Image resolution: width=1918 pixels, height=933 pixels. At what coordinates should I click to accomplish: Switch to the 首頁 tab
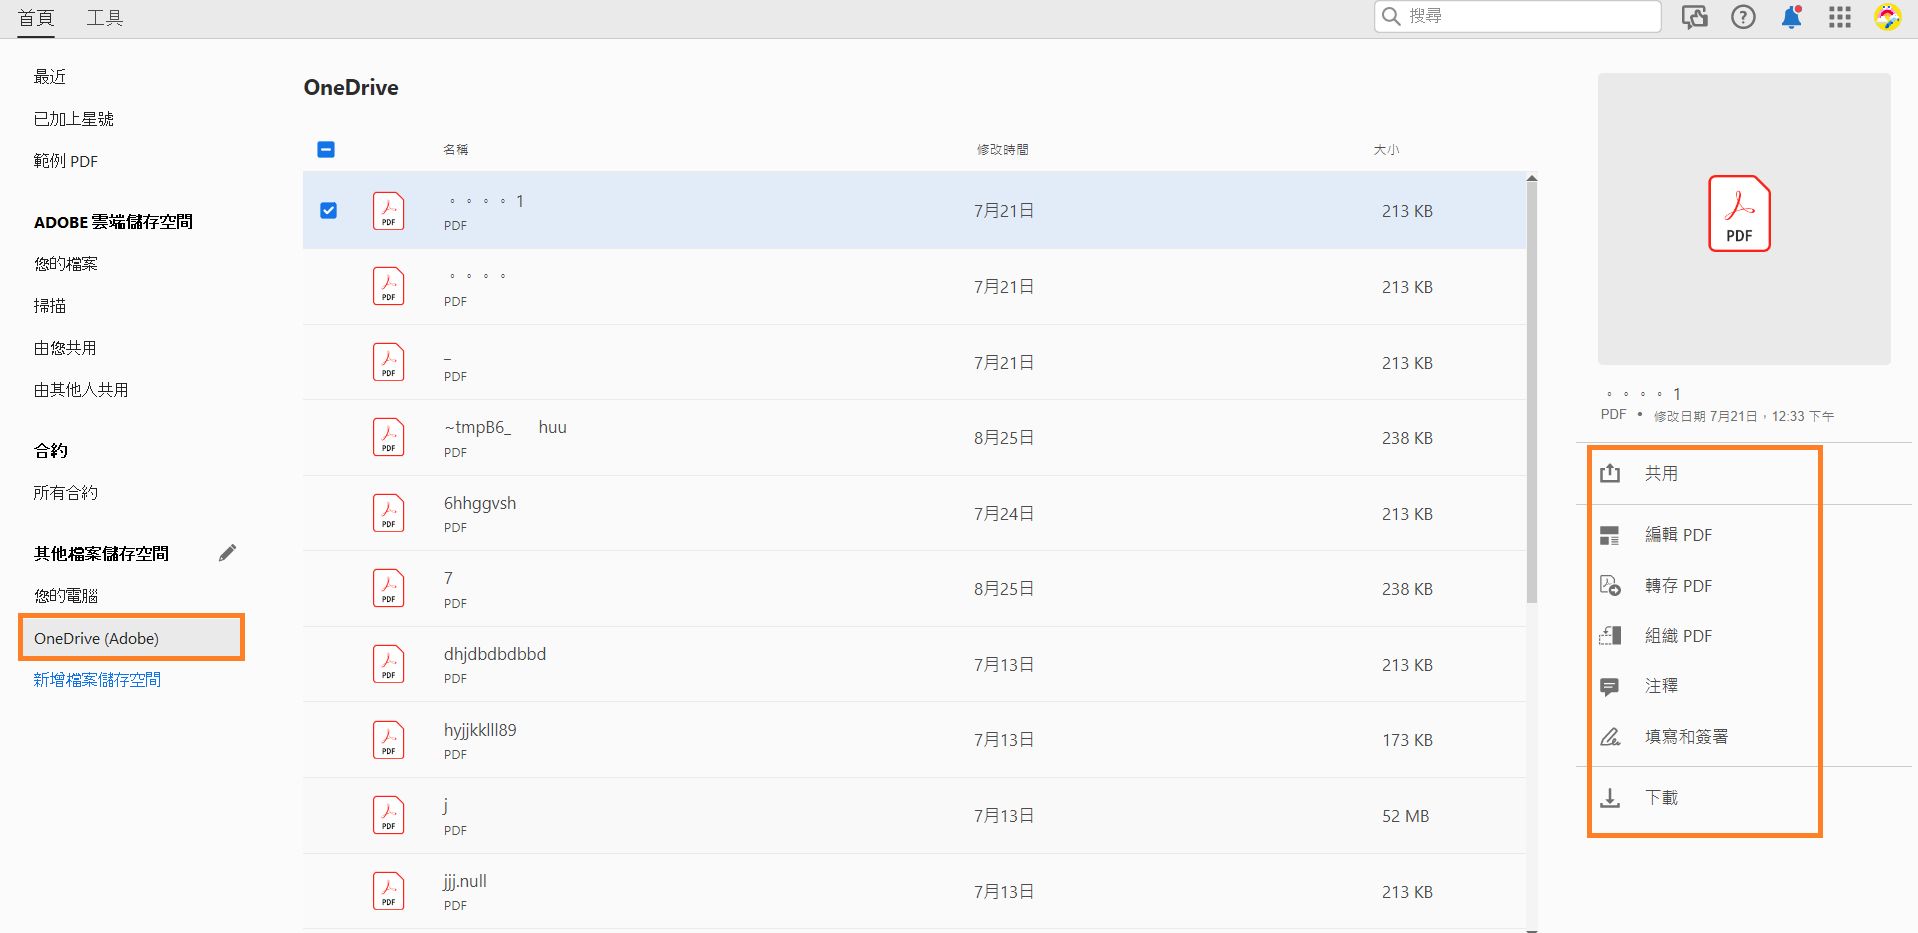pos(36,18)
